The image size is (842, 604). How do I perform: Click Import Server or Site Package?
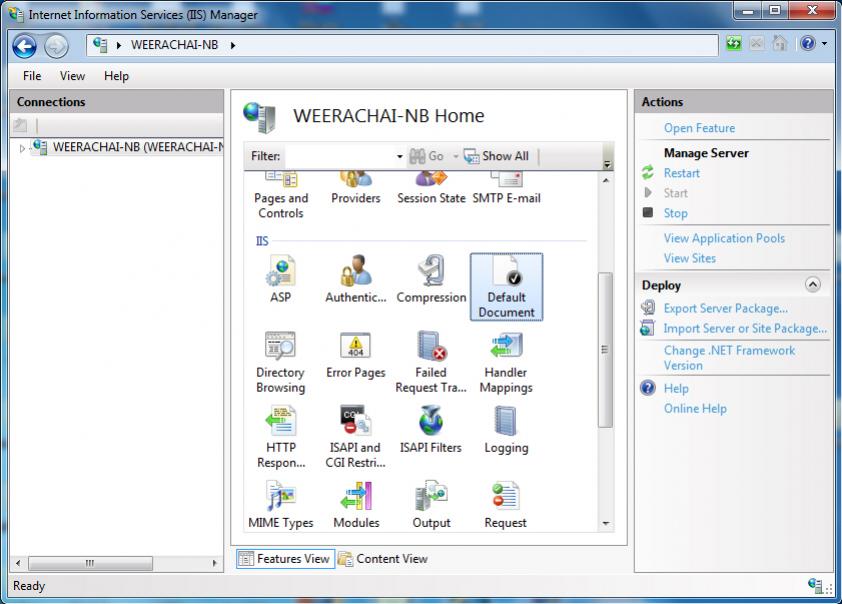tap(745, 328)
